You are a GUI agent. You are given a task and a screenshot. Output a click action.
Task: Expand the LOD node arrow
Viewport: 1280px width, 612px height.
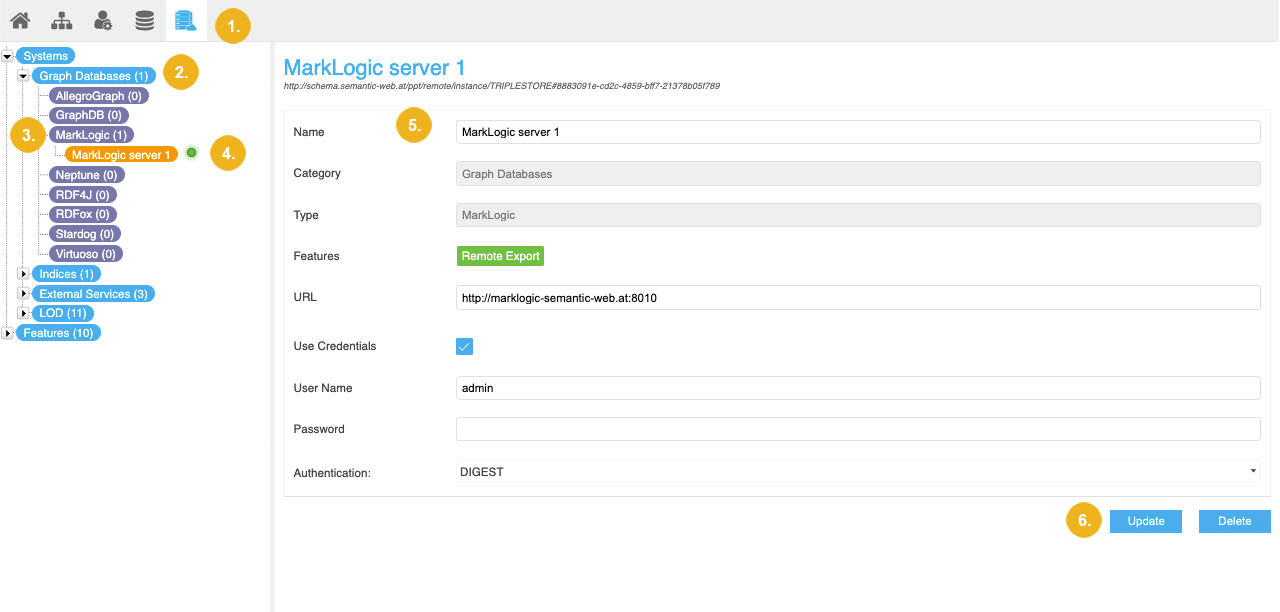[23, 313]
